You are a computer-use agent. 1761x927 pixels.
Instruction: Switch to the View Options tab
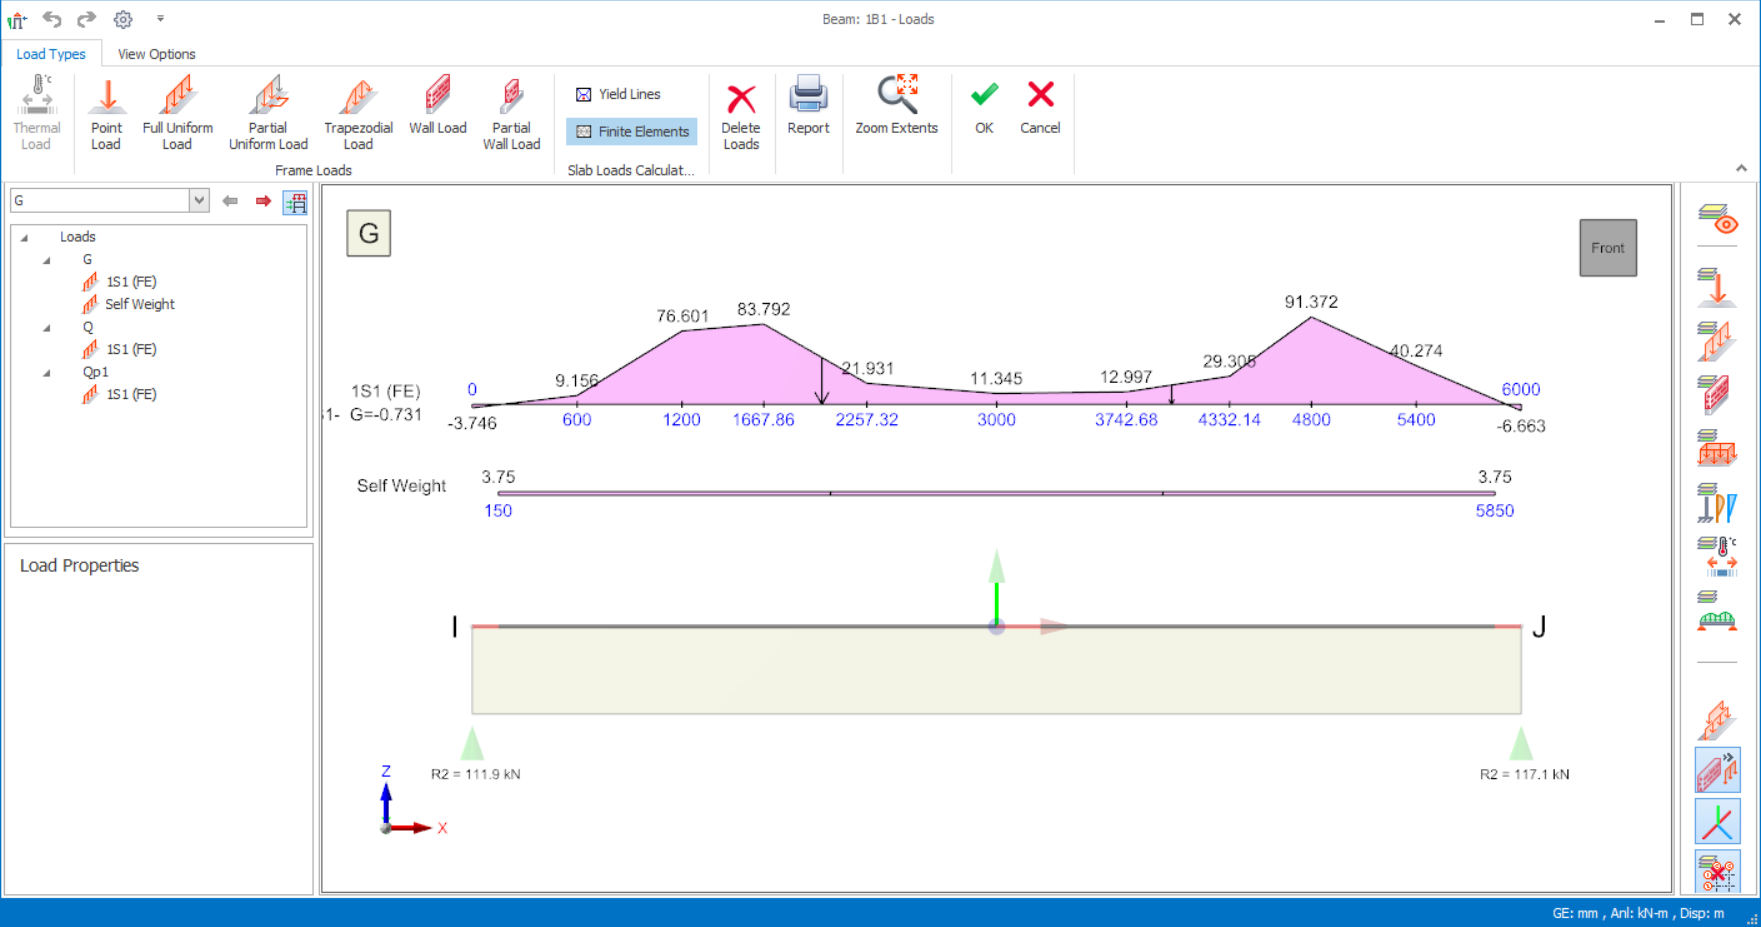(x=156, y=54)
